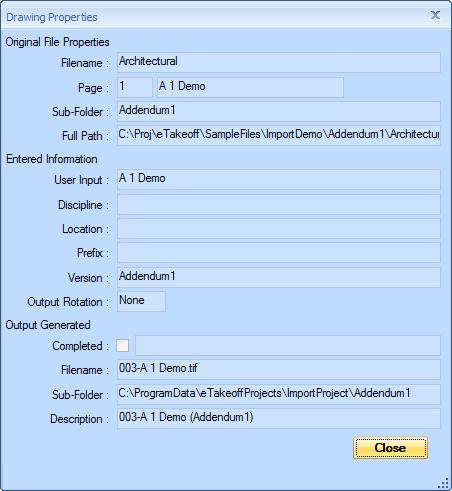452x491 pixels.
Task: Click the Page number field
Action: pos(135,87)
